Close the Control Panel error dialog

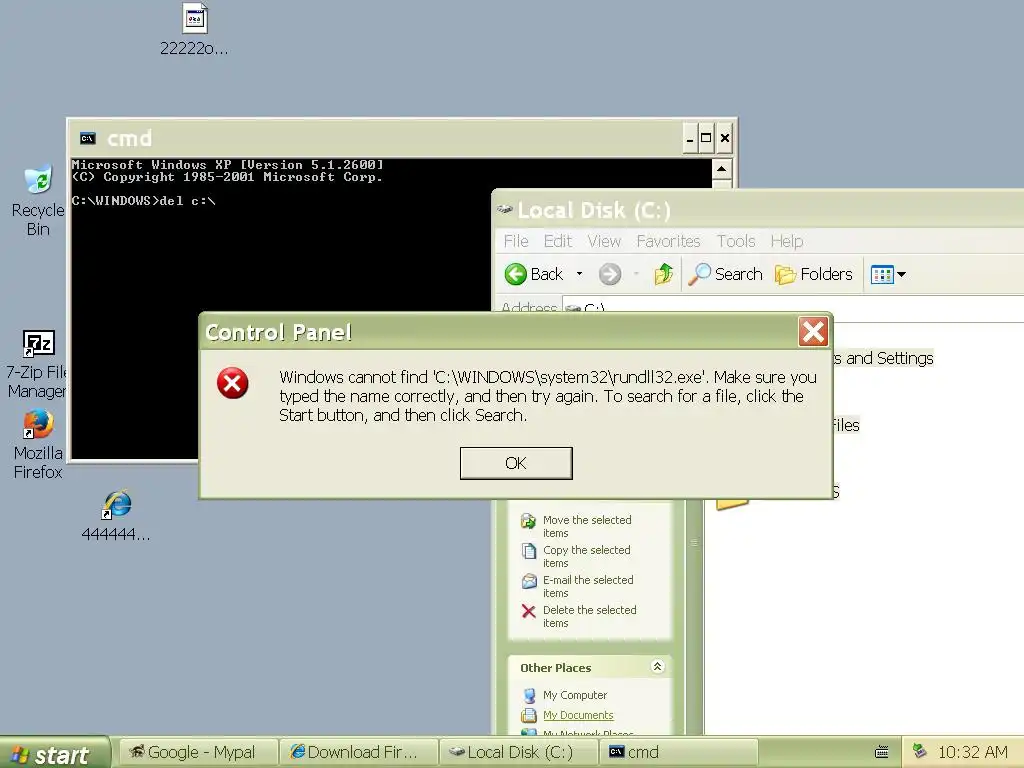pyautogui.click(x=813, y=332)
